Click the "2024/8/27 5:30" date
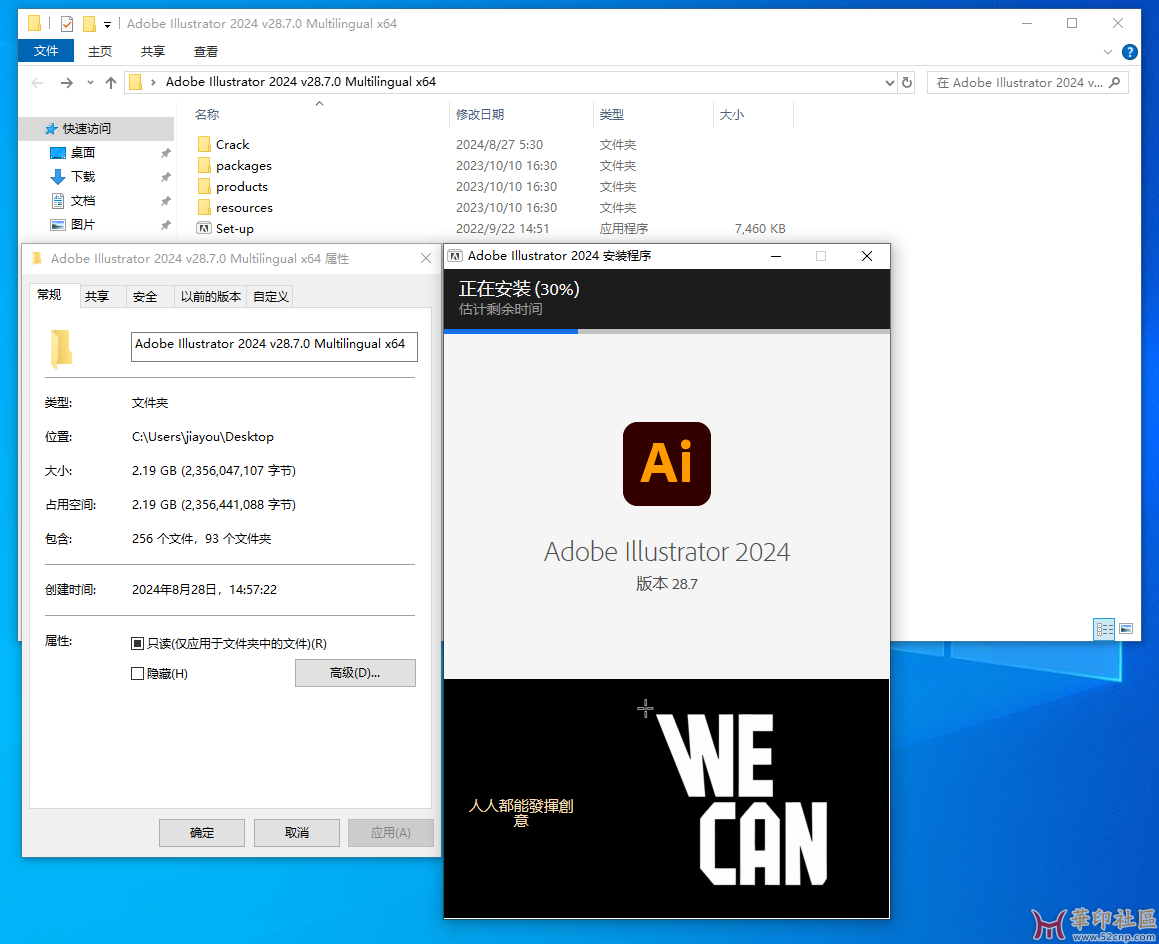Viewport: 1159px width, 944px height. click(x=500, y=144)
